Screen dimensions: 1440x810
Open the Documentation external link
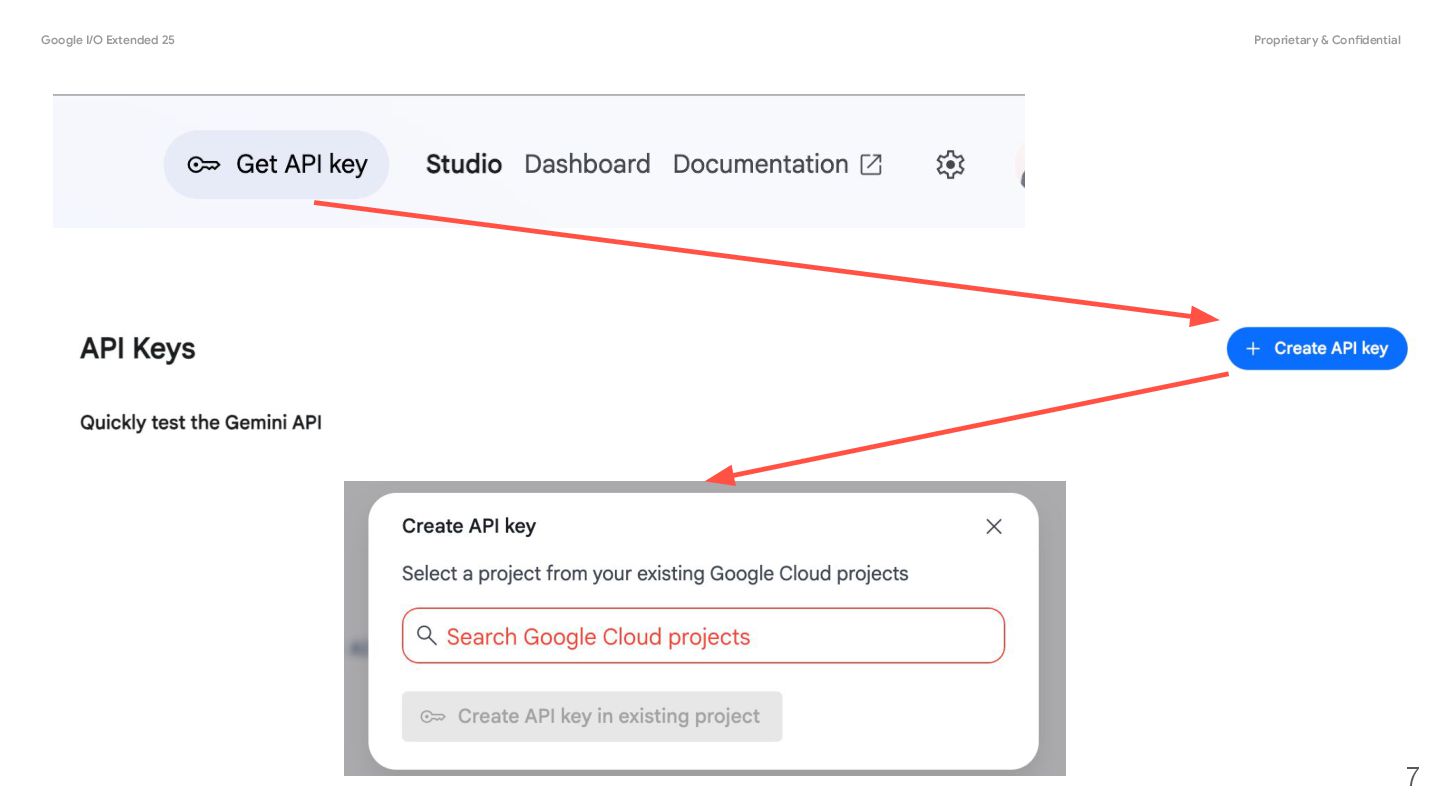(x=777, y=164)
